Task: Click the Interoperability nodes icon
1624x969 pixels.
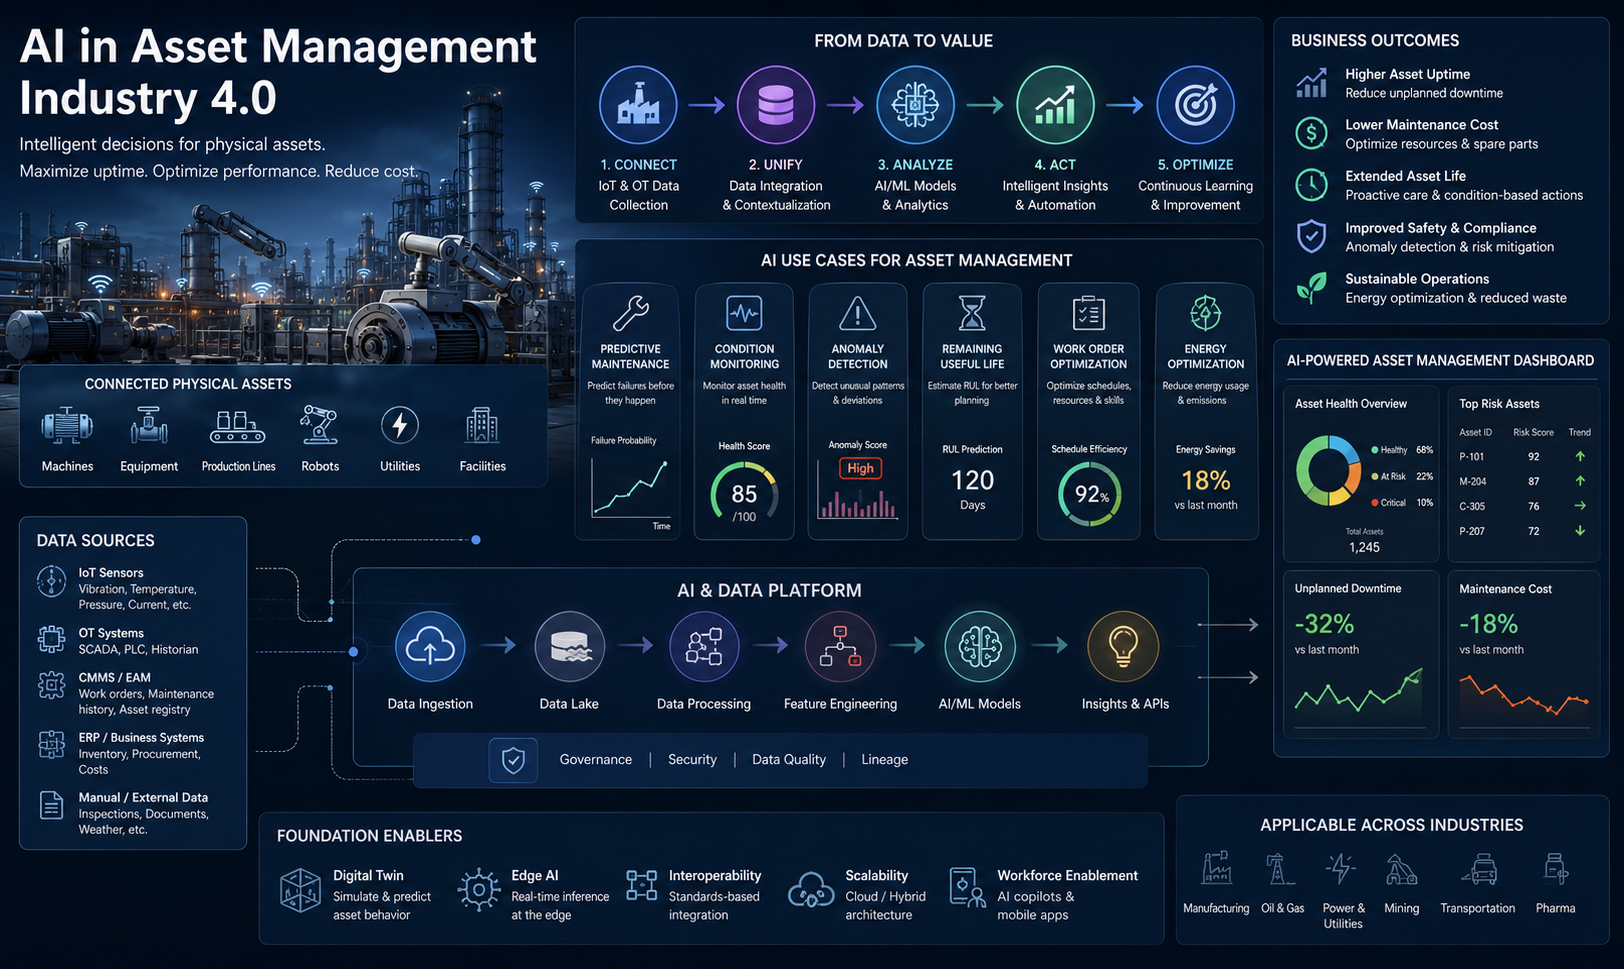Action: point(641,885)
